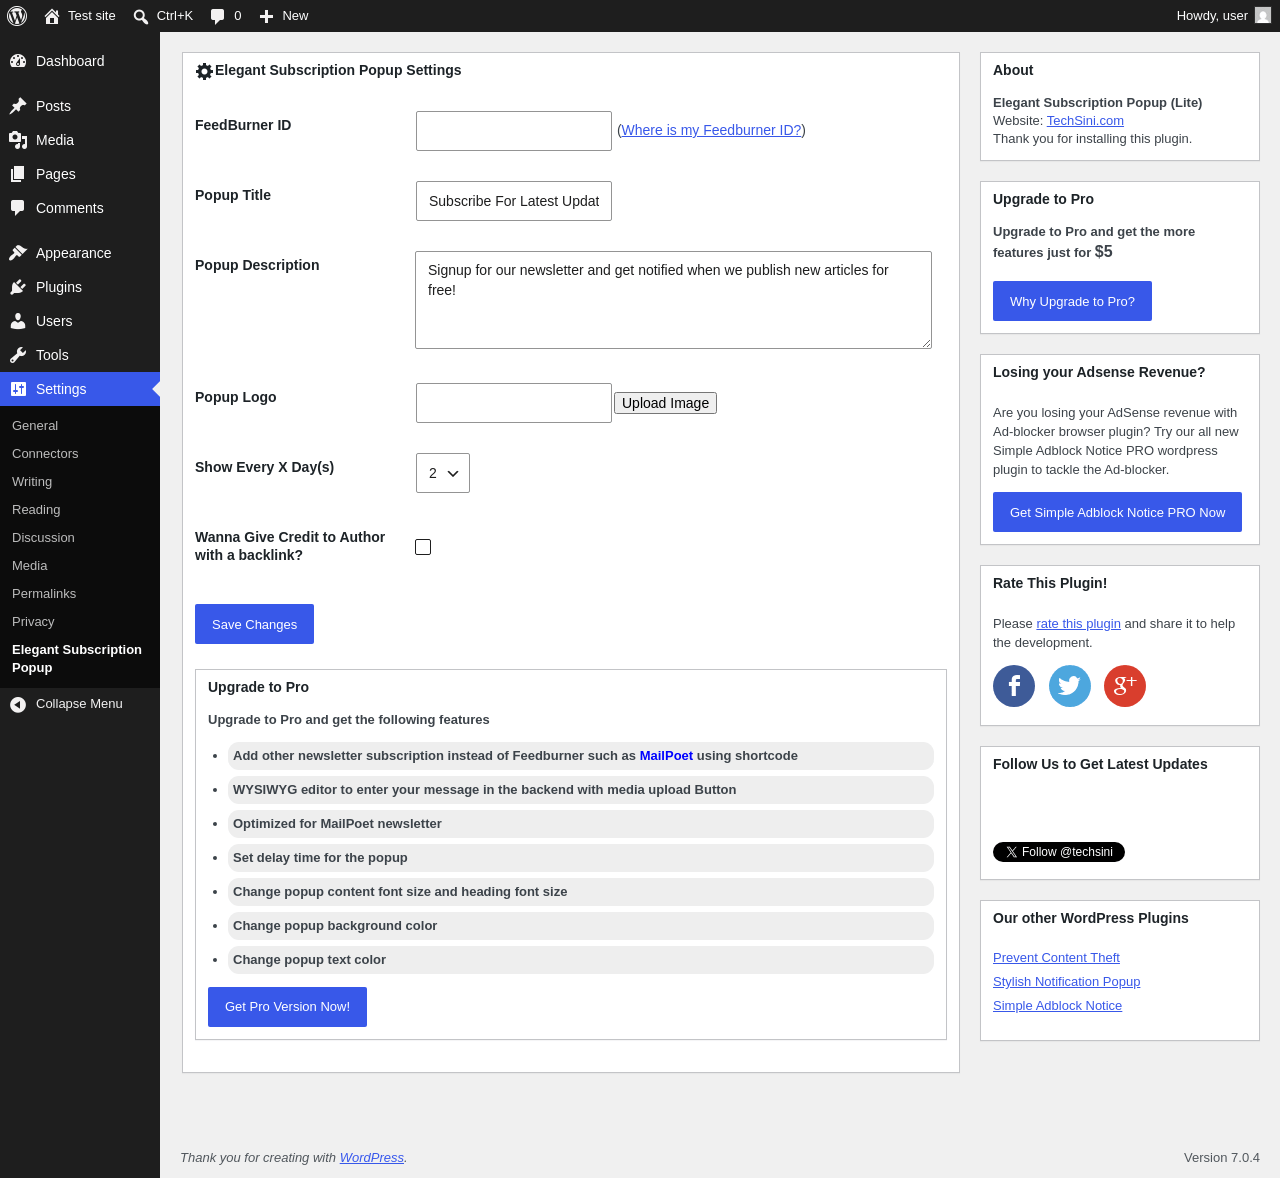This screenshot has height=1178, width=1280.
Task: Open Privacy settings submenu item
Action: (x=33, y=622)
